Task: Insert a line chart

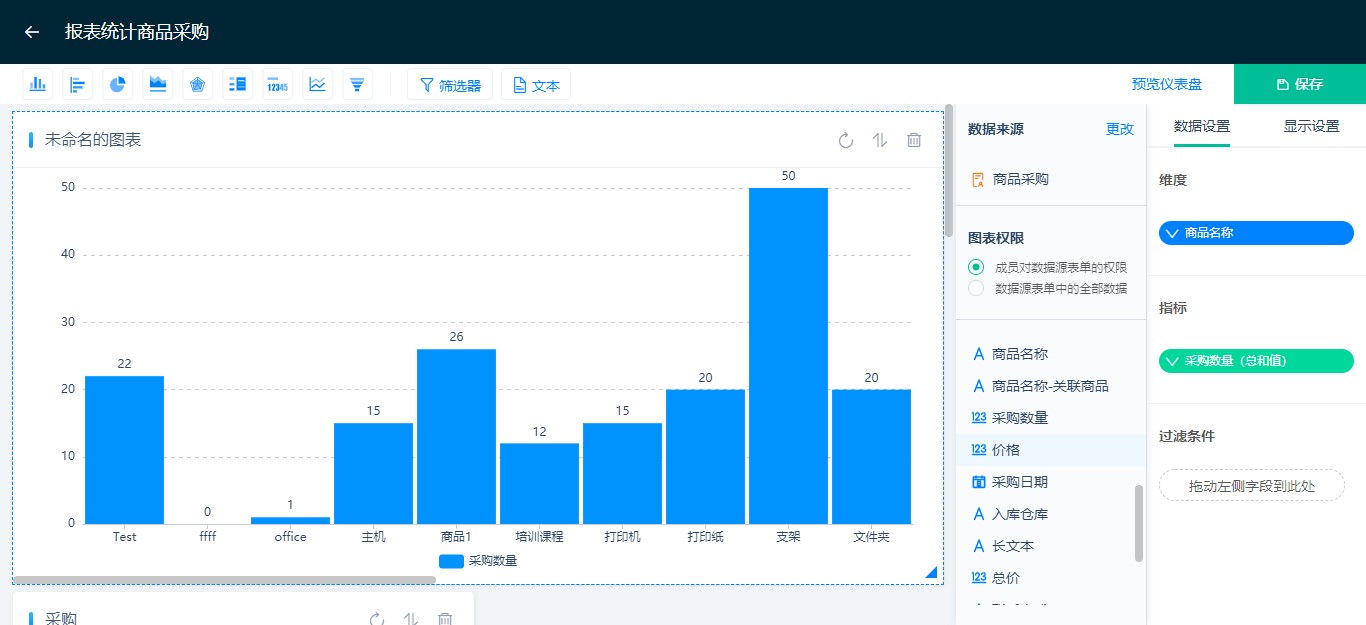Action: click(317, 84)
